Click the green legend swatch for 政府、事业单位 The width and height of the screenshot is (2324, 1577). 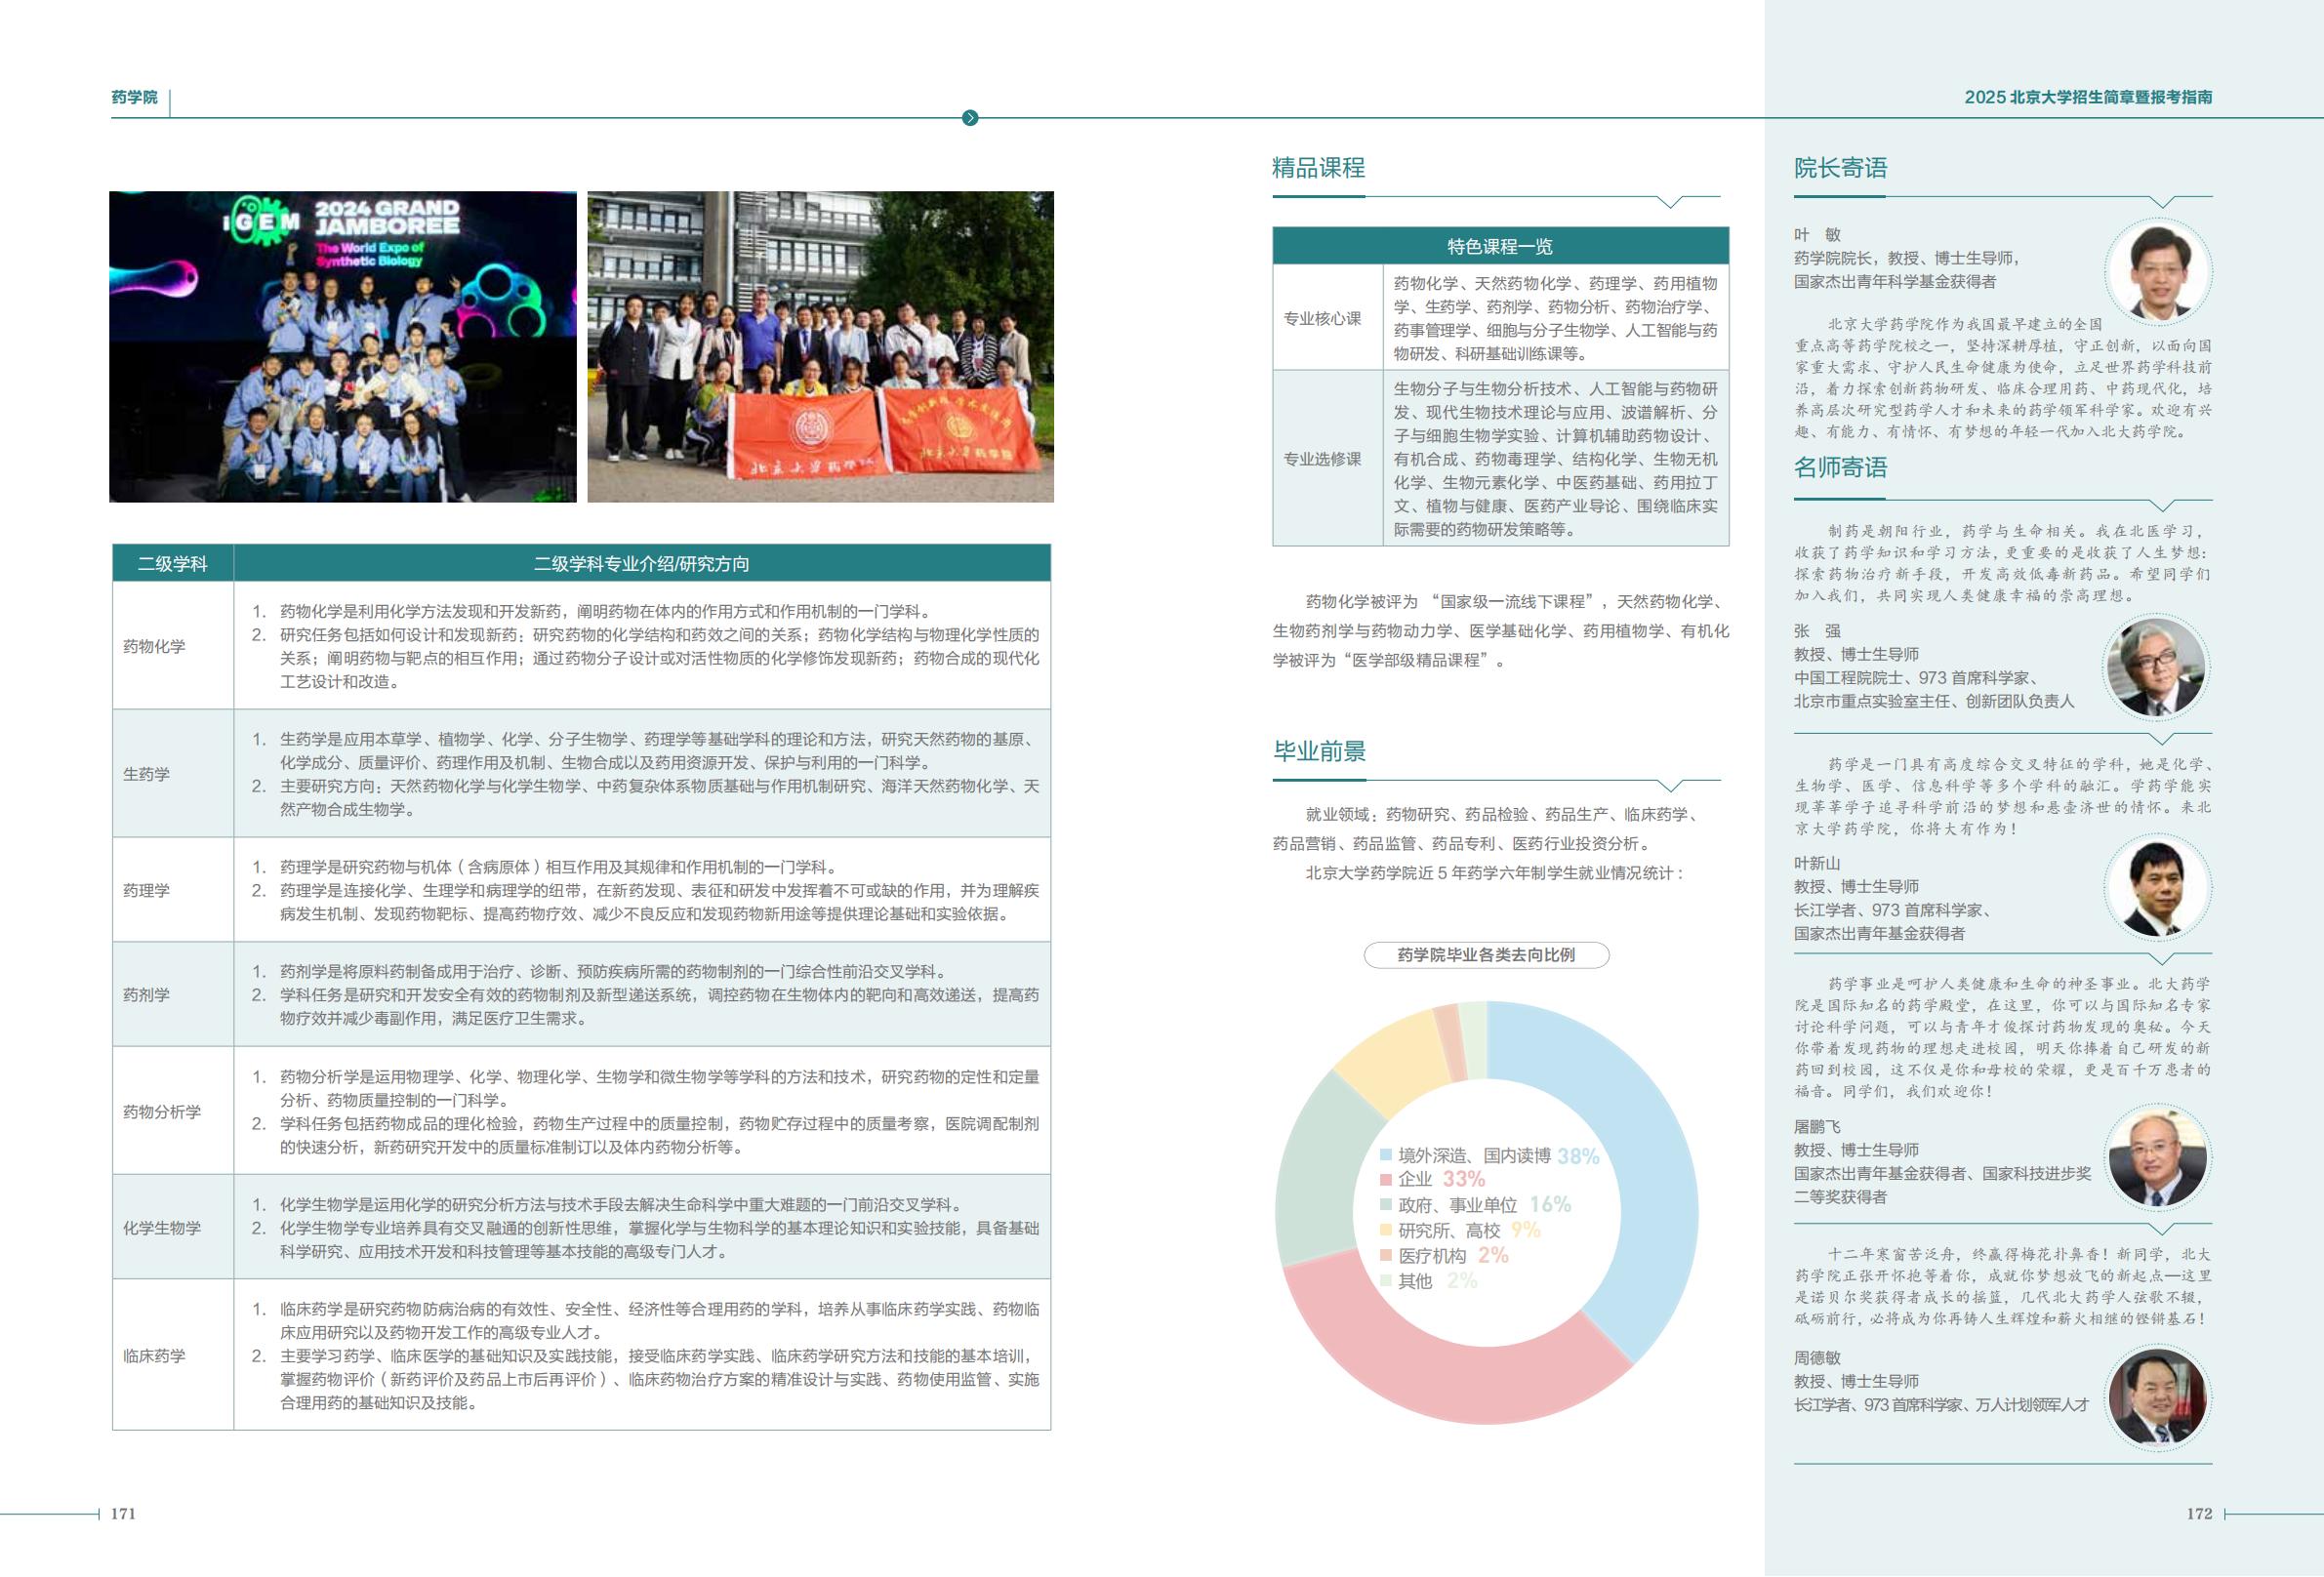(x=1386, y=1205)
